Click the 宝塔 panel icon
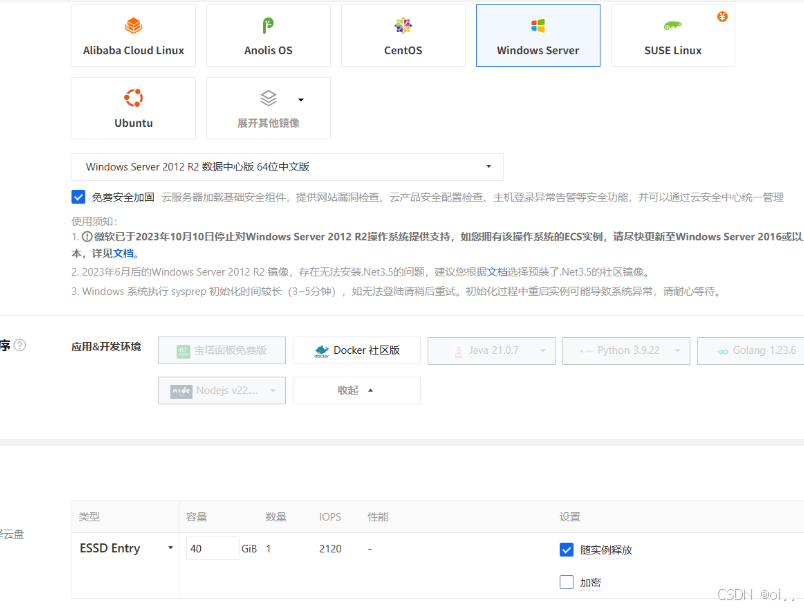 point(183,351)
